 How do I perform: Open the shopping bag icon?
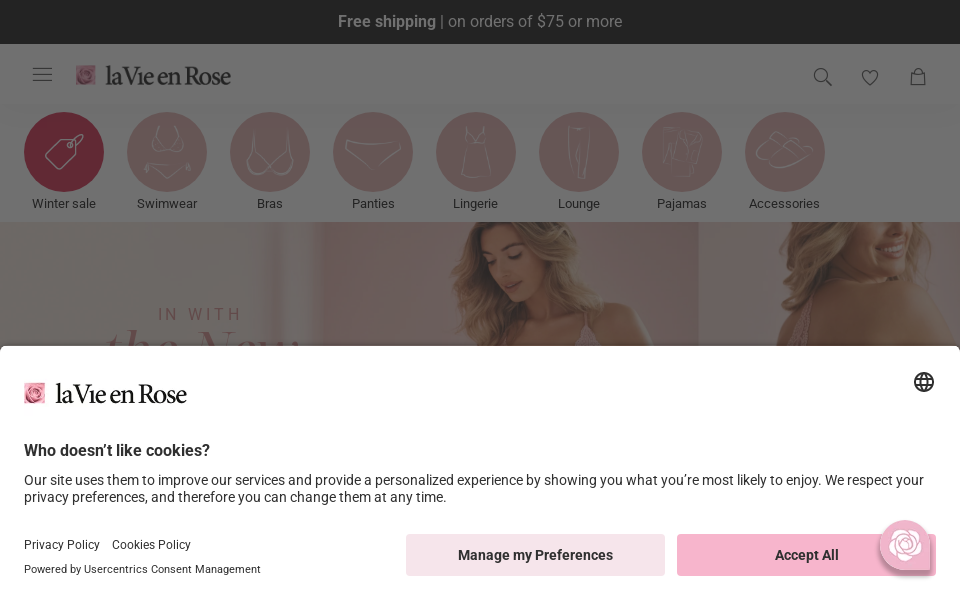pyautogui.click(x=918, y=77)
